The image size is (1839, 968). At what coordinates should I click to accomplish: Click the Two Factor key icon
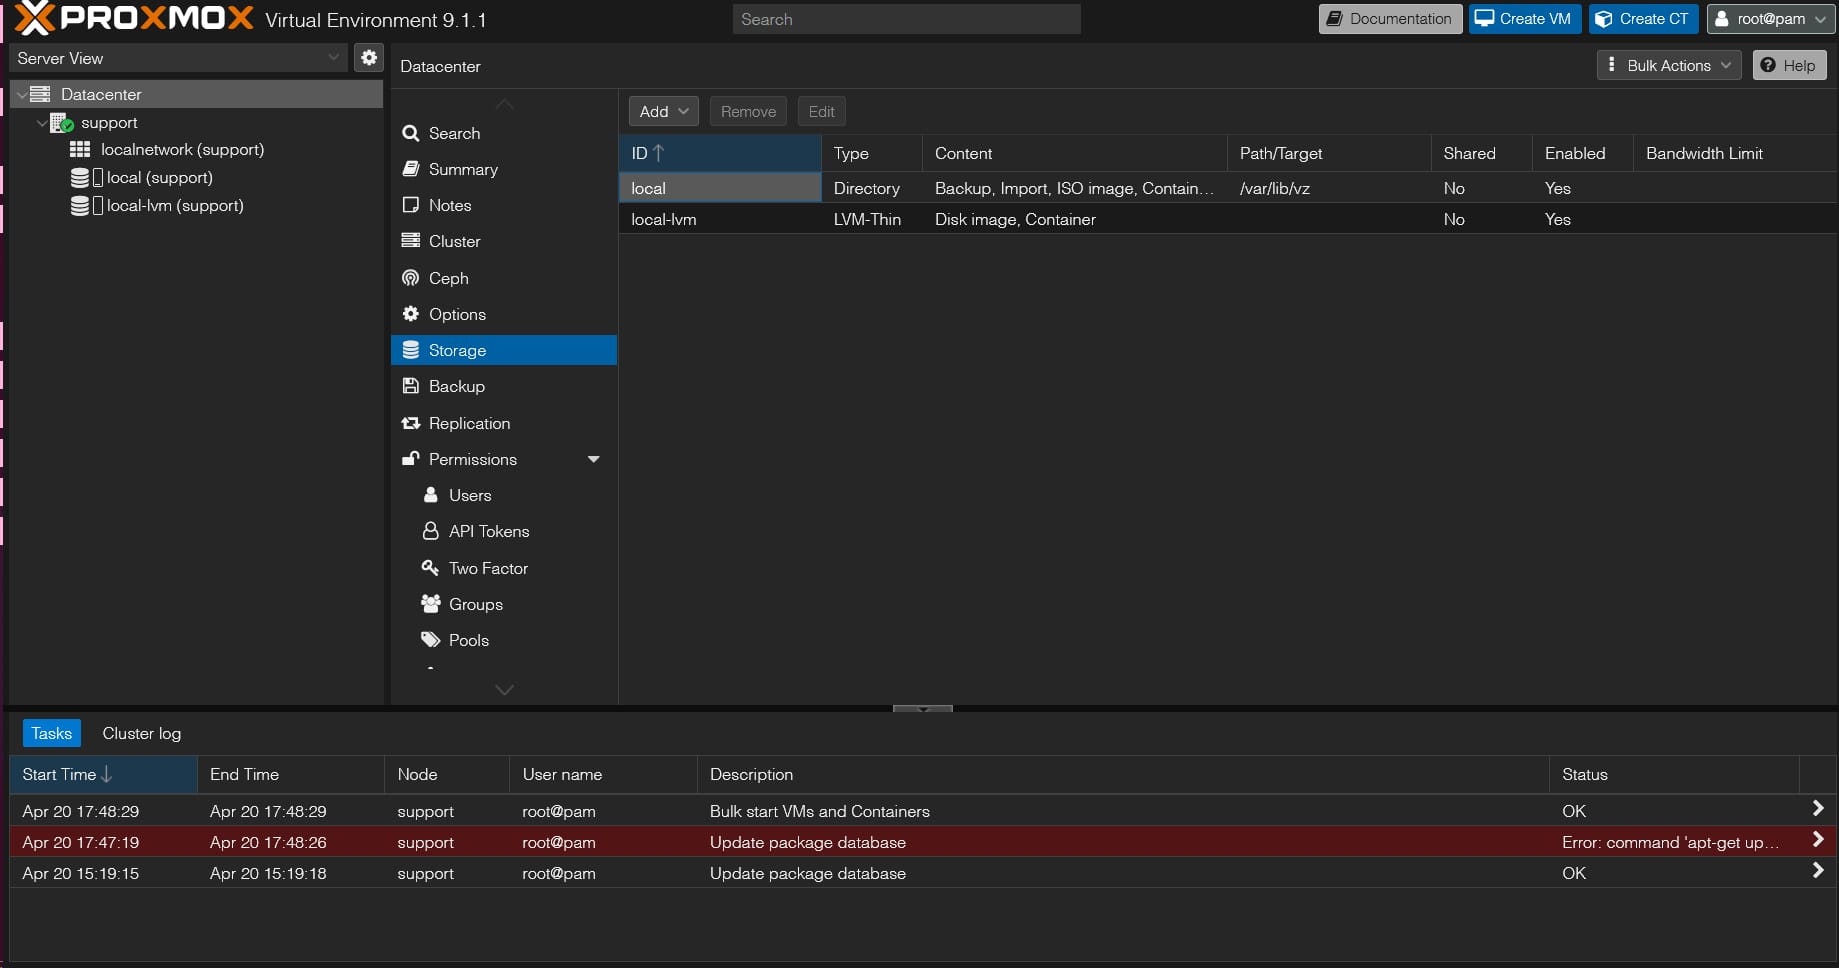click(x=431, y=568)
